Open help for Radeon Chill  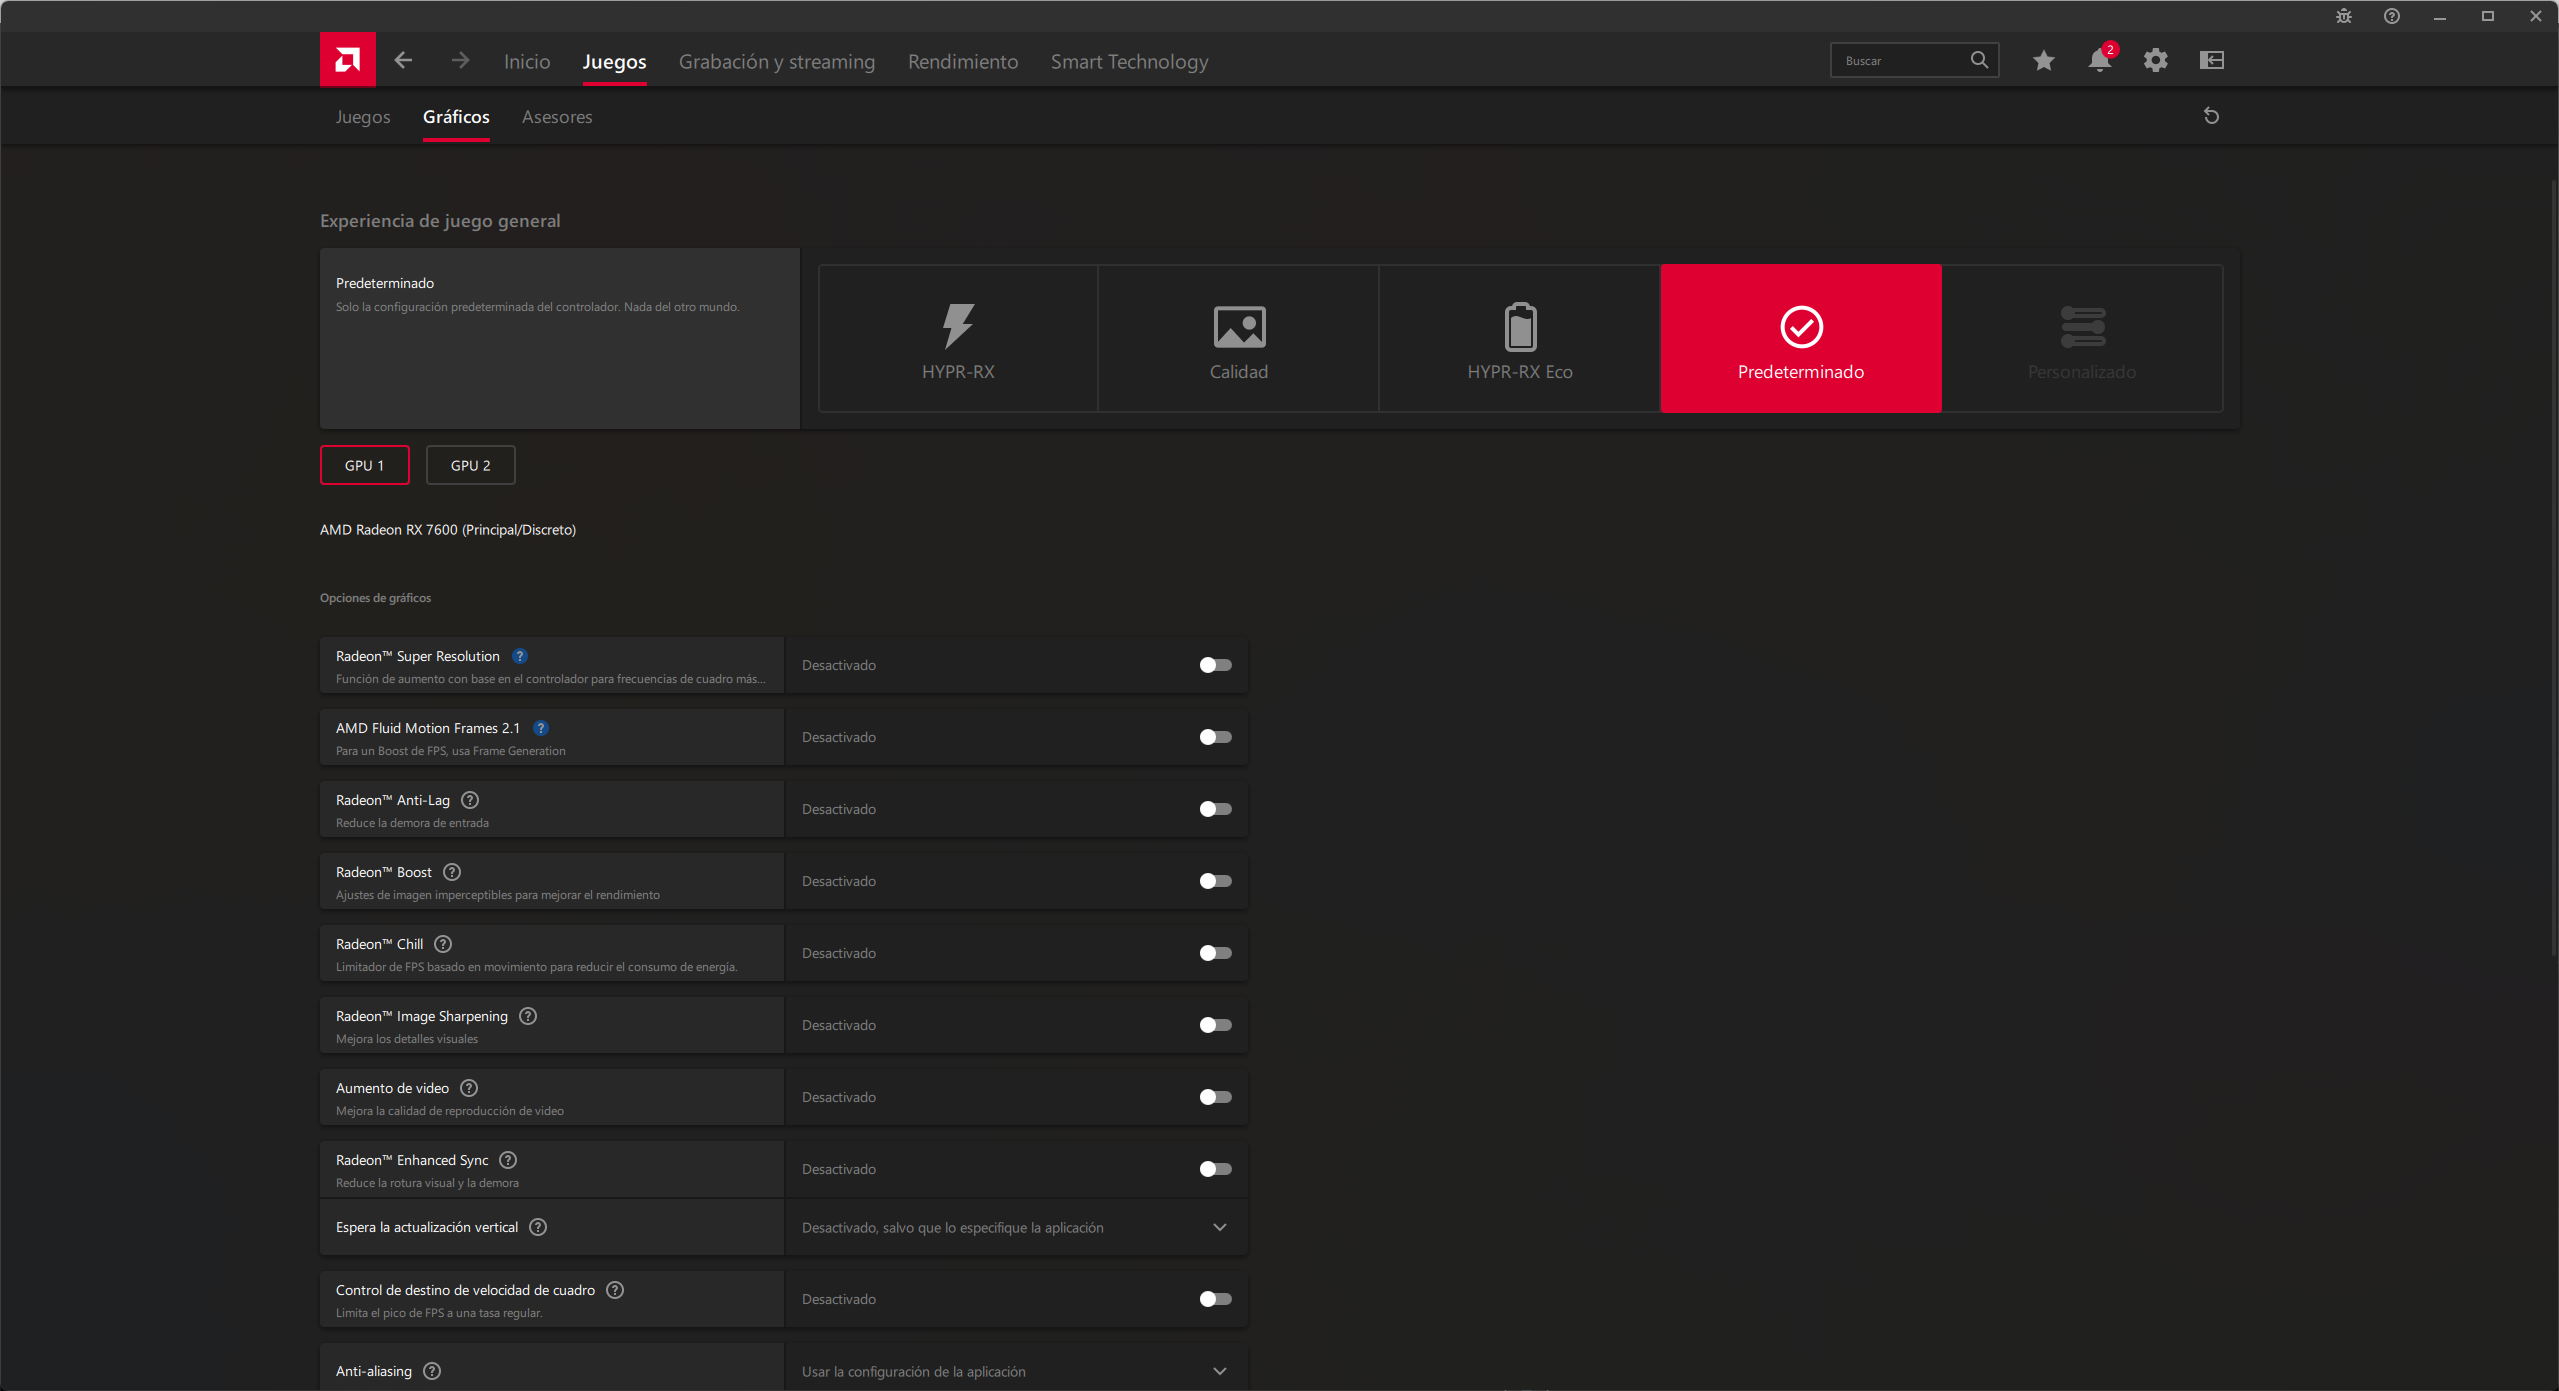pyautogui.click(x=443, y=944)
